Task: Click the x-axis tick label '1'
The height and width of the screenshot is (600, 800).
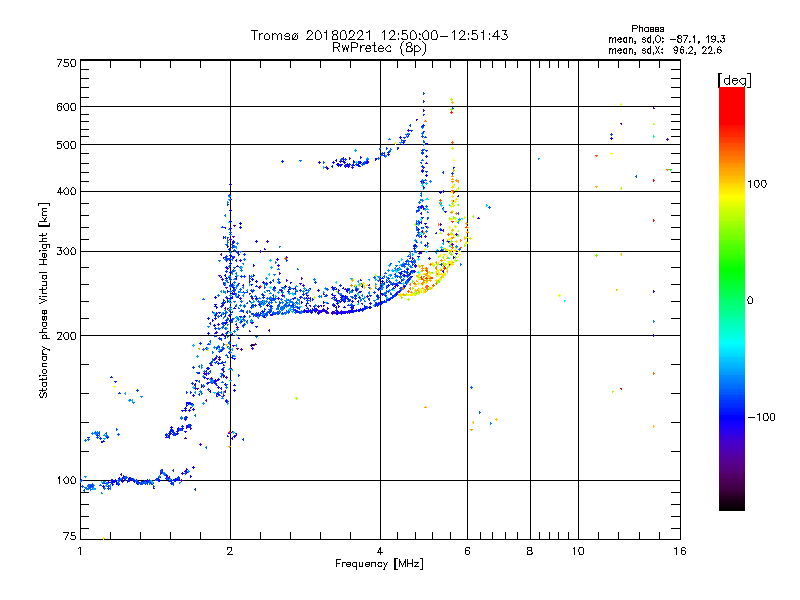Action: 80,551
